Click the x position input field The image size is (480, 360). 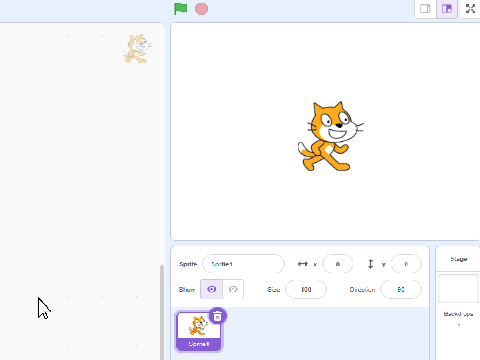coord(338,264)
